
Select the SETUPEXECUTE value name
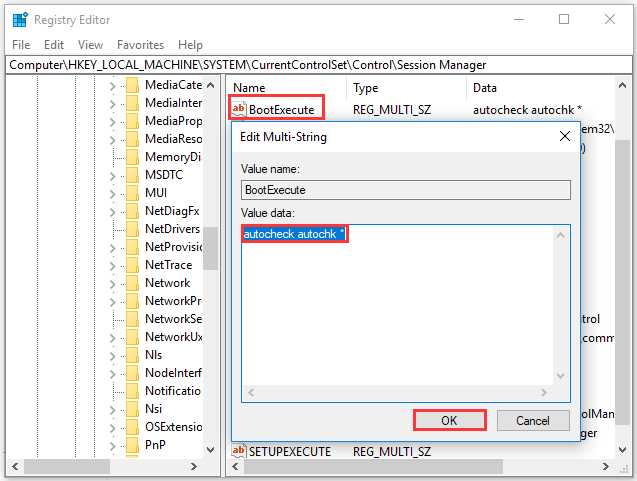pyautogui.click(x=290, y=451)
